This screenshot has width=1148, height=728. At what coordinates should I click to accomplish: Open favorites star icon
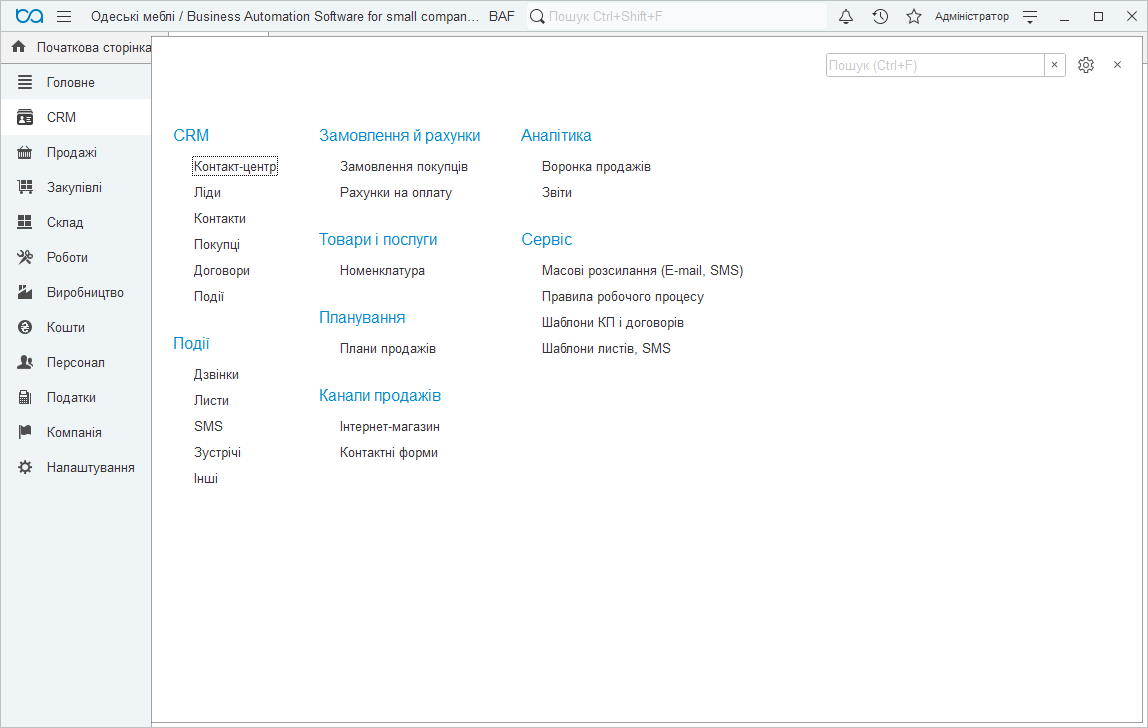click(x=914, y=17)
